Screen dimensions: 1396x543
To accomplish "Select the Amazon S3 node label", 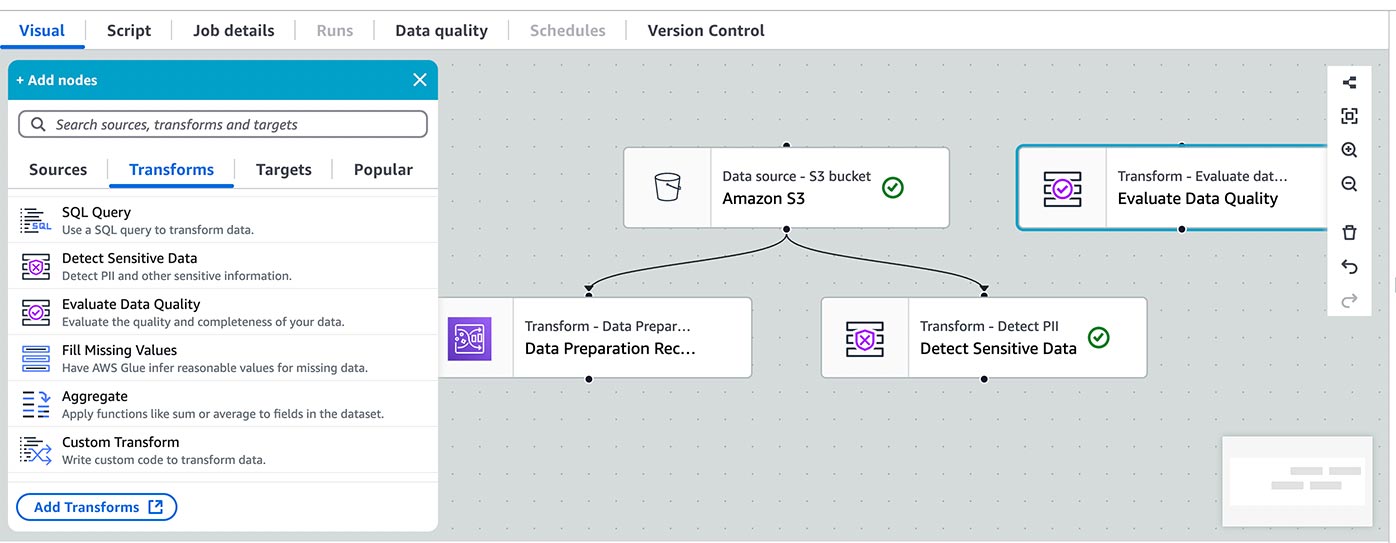I will coord(763,198).
